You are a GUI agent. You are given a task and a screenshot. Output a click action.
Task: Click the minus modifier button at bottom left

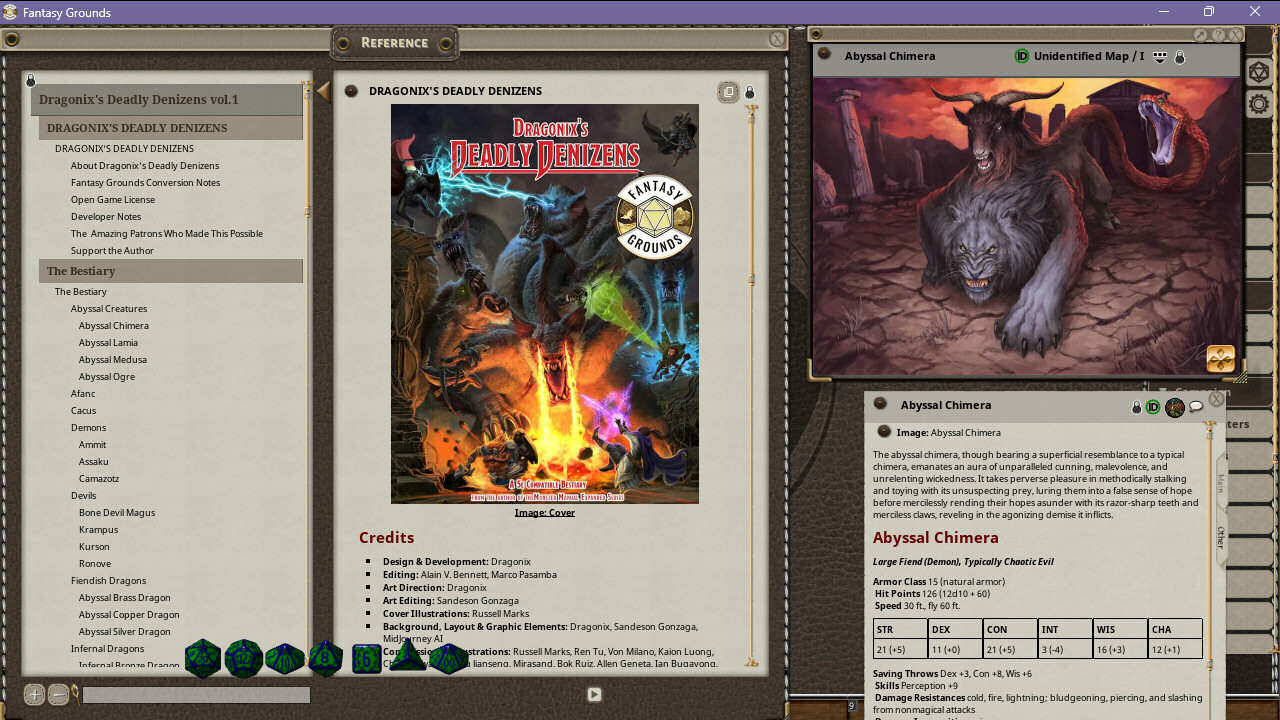[58, 694]
